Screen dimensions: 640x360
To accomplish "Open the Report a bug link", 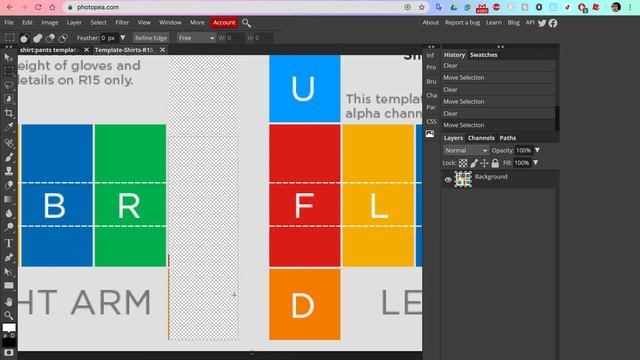I will (462, 22).
